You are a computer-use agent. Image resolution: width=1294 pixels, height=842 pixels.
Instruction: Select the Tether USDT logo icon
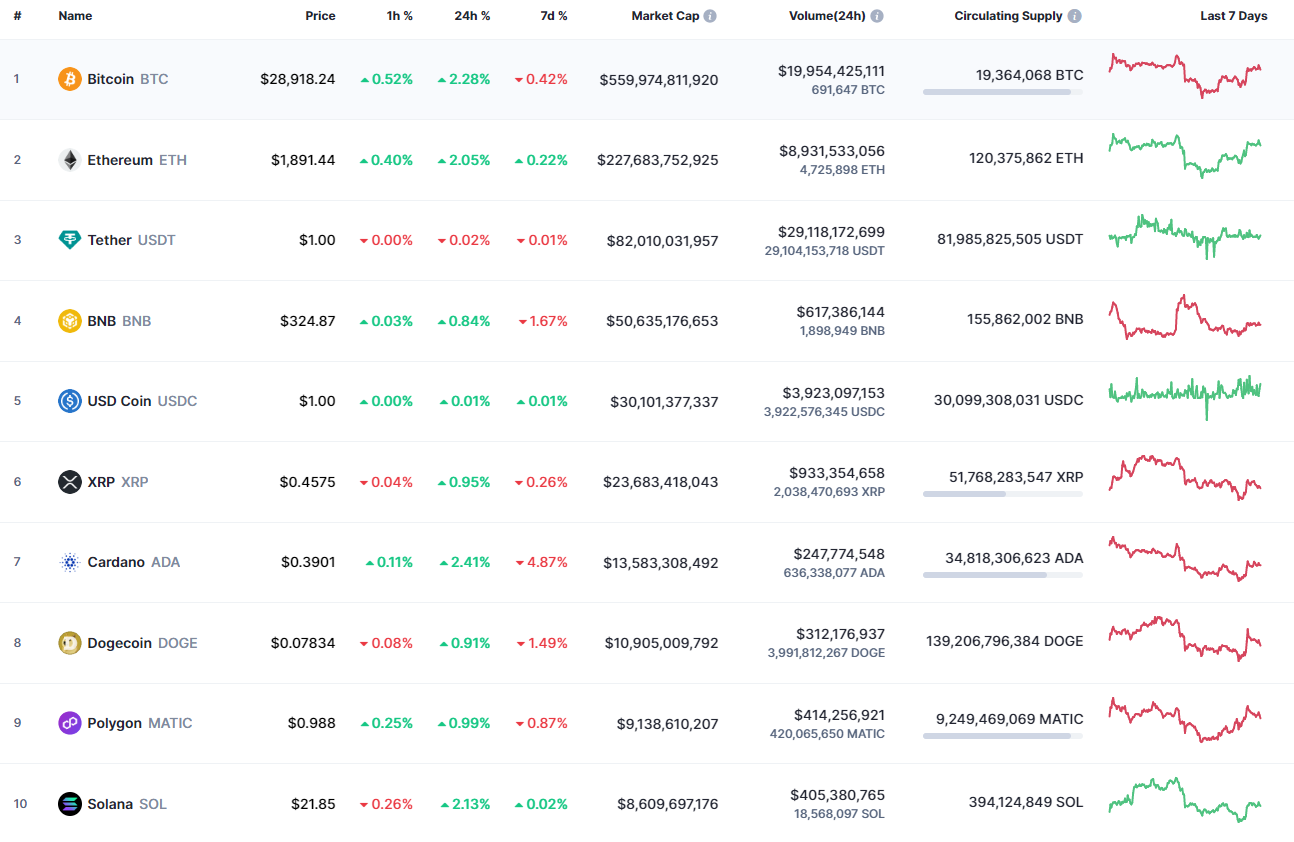68,240
